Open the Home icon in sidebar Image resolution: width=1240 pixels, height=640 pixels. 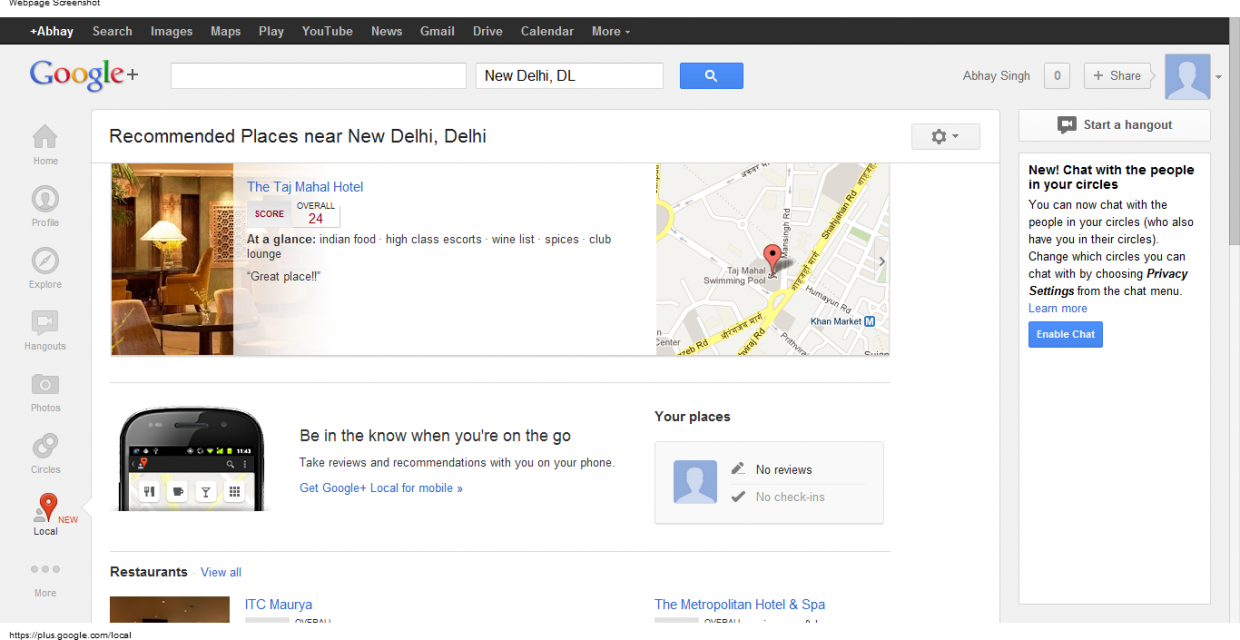pyautogui.click(x=45, y=137)
